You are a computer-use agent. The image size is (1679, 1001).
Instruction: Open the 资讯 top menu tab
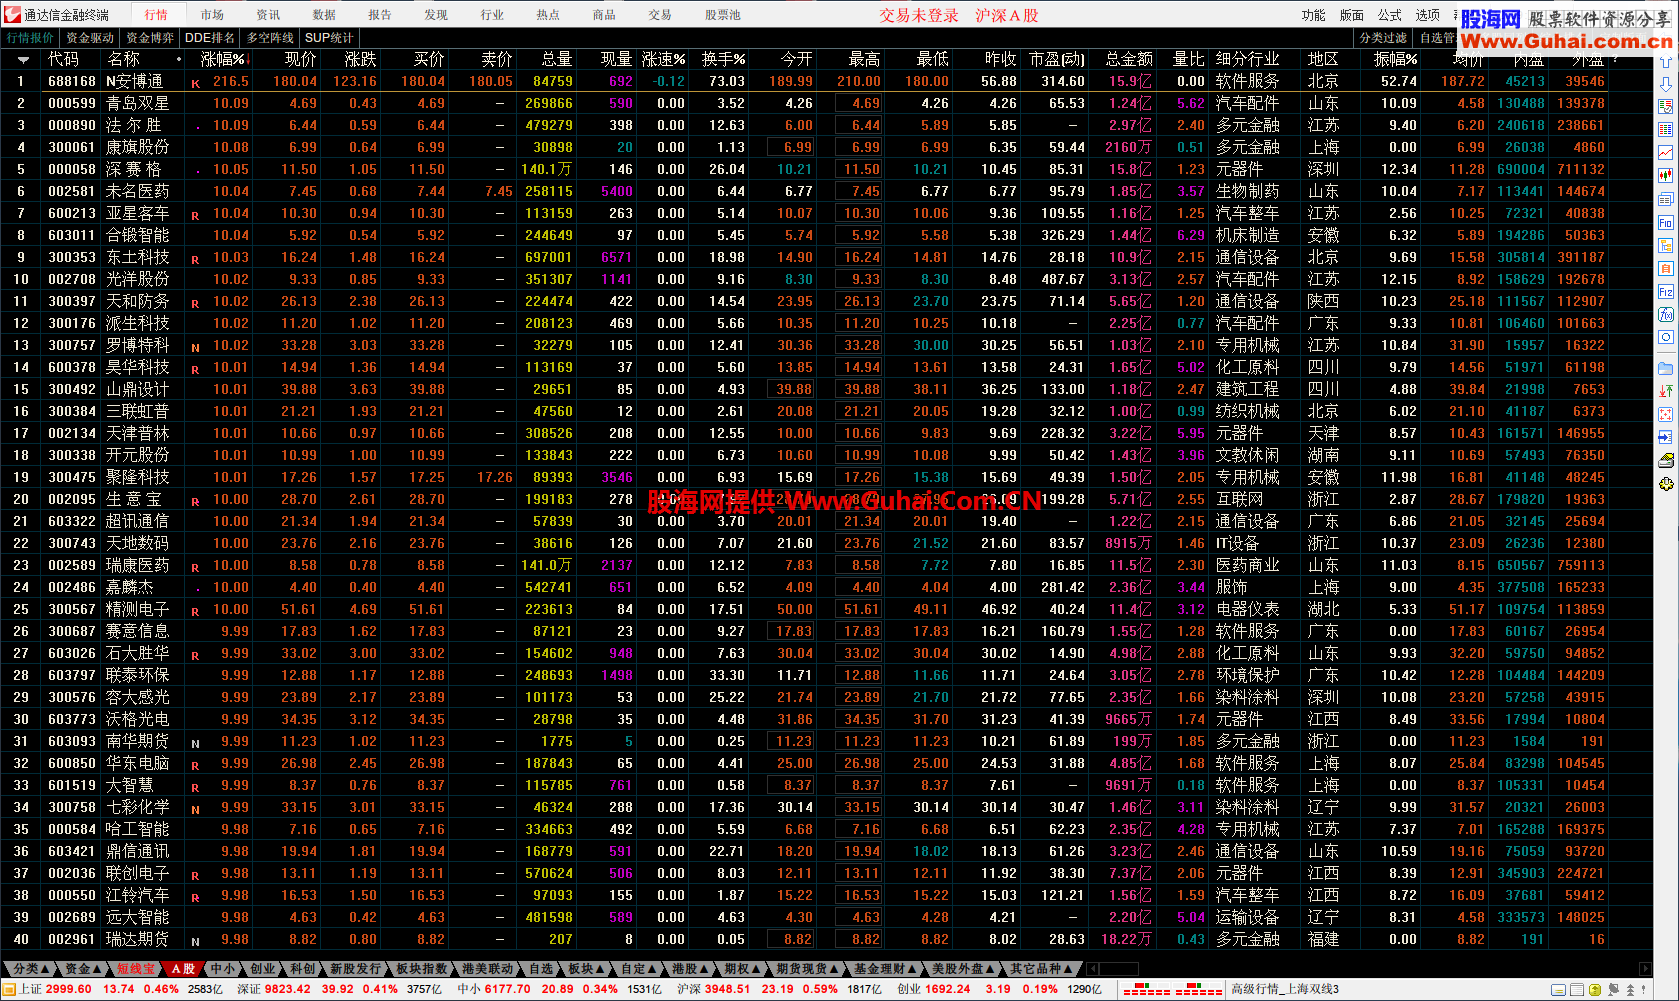[268, 15]
